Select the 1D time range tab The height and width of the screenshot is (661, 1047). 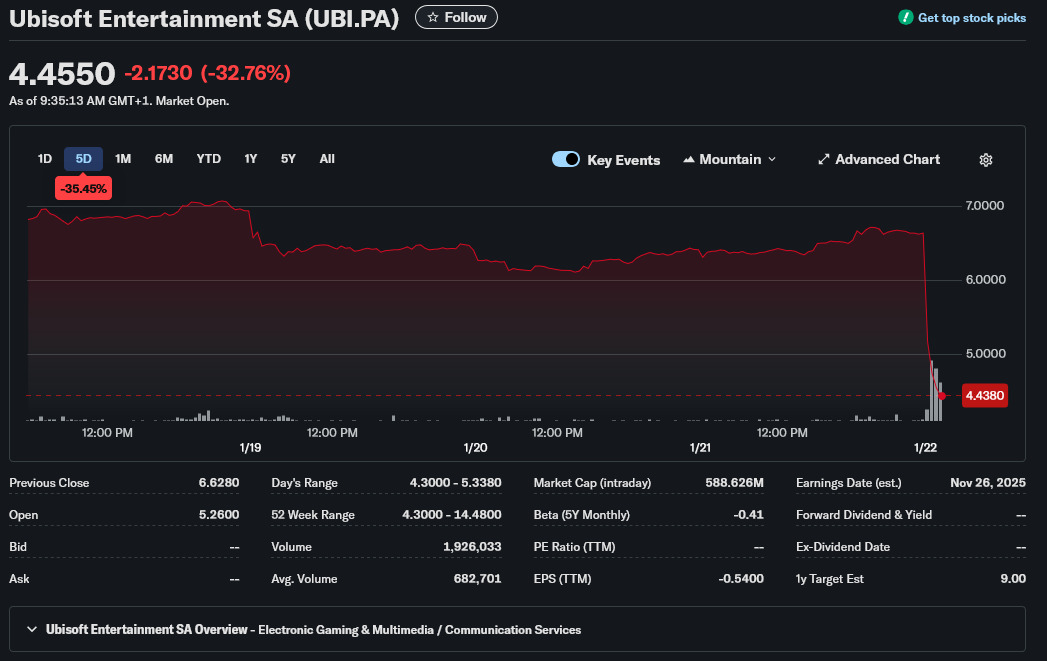click(45, 159)
